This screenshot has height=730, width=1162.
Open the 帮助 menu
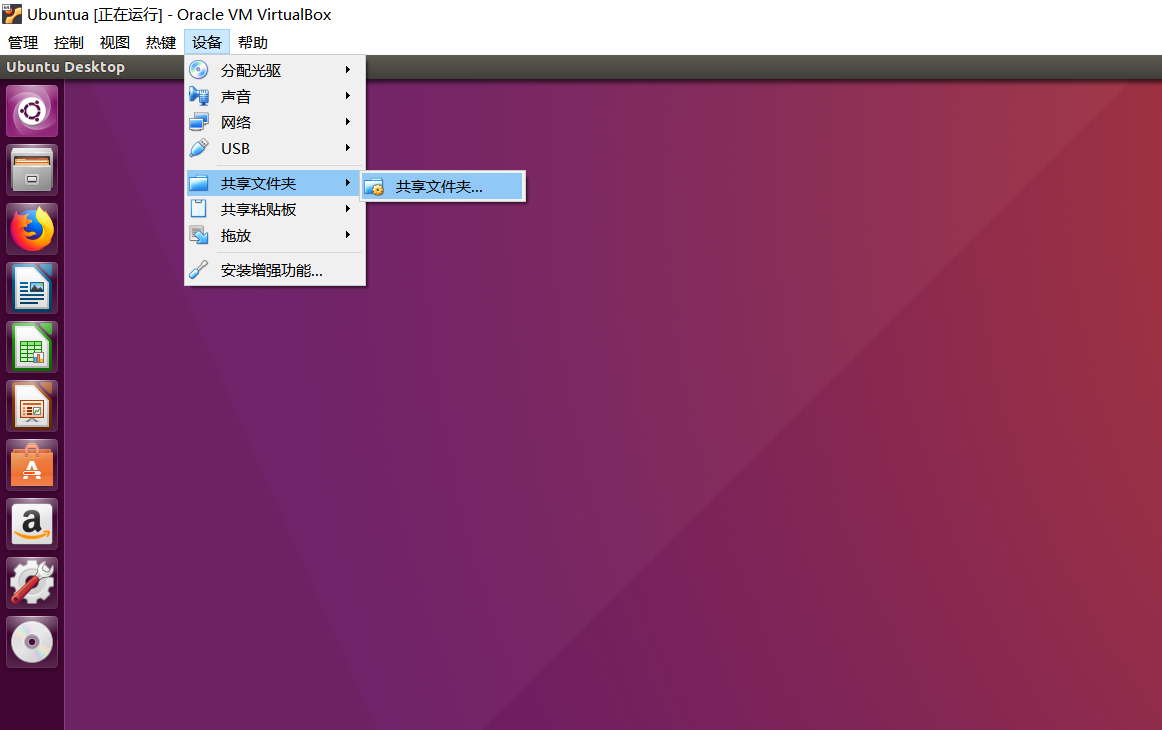[253, 42]
